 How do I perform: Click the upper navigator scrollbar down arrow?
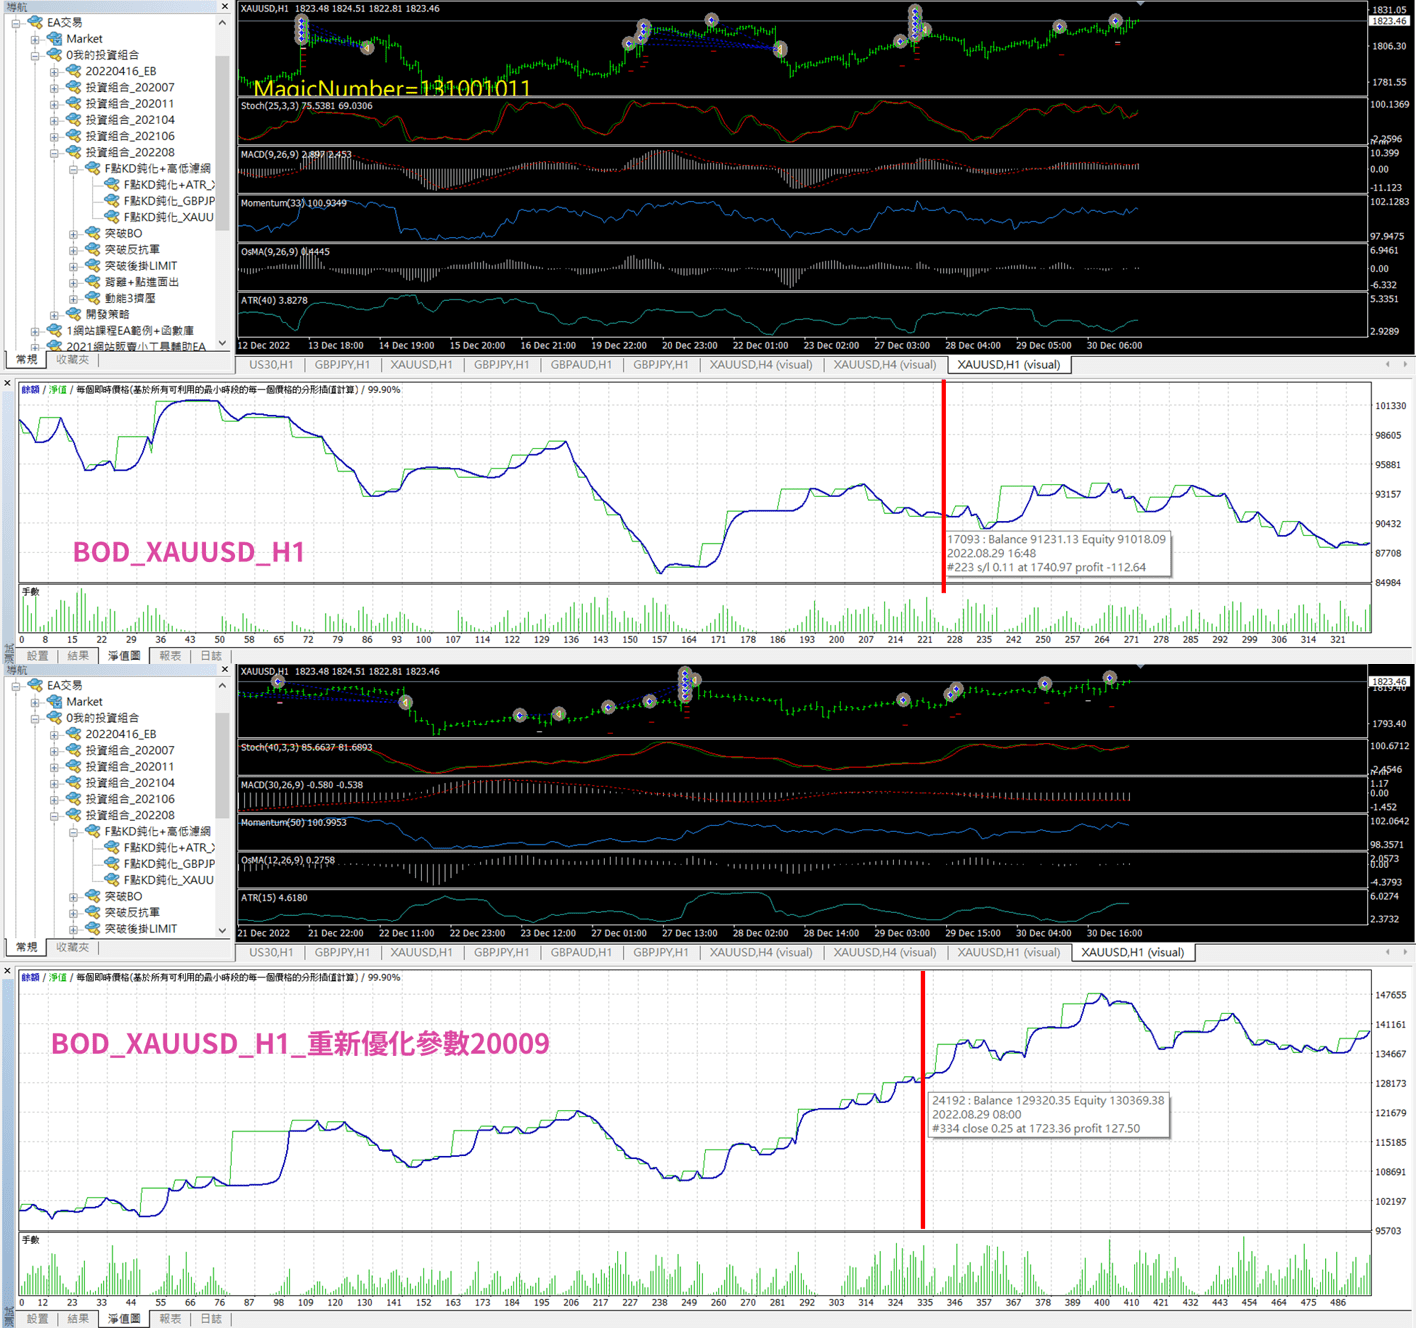pos(222,343)
